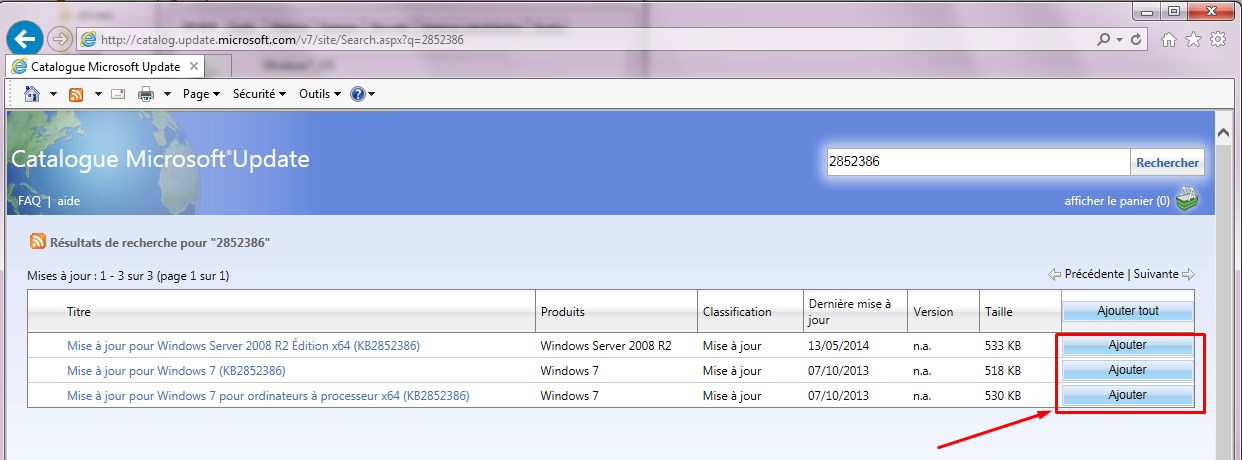Screen dimensions: 1242x460
Task: Expand the Page dropdown menu
Action: tap(201, 94)
